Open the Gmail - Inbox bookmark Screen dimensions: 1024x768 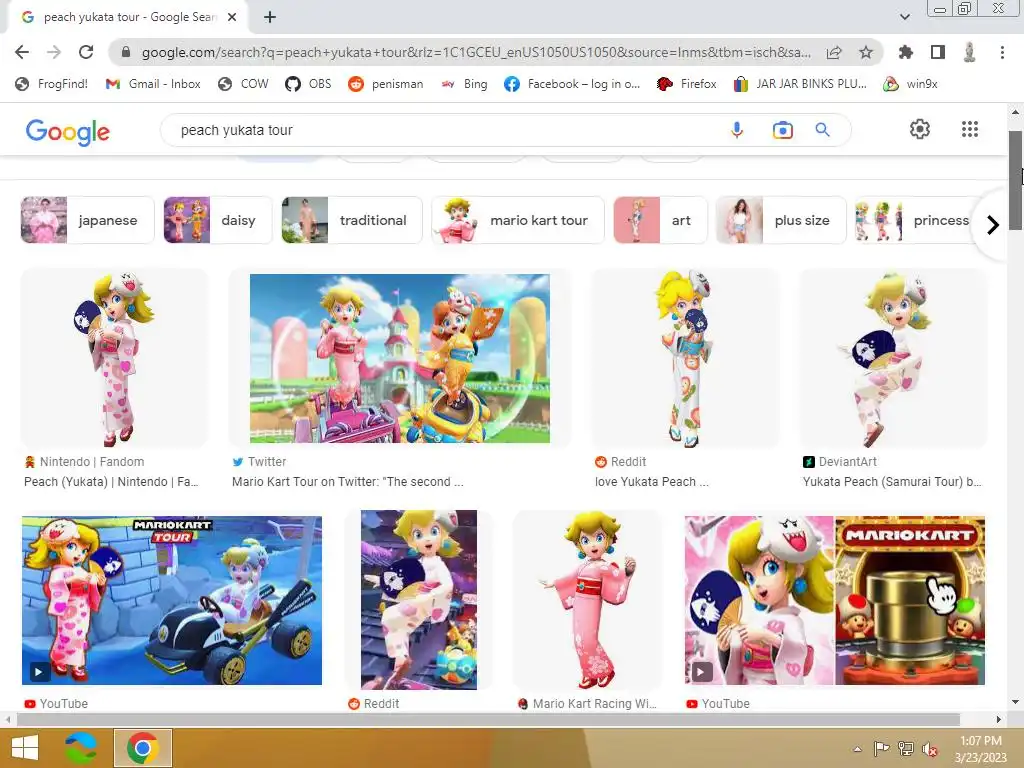point(153,84)
